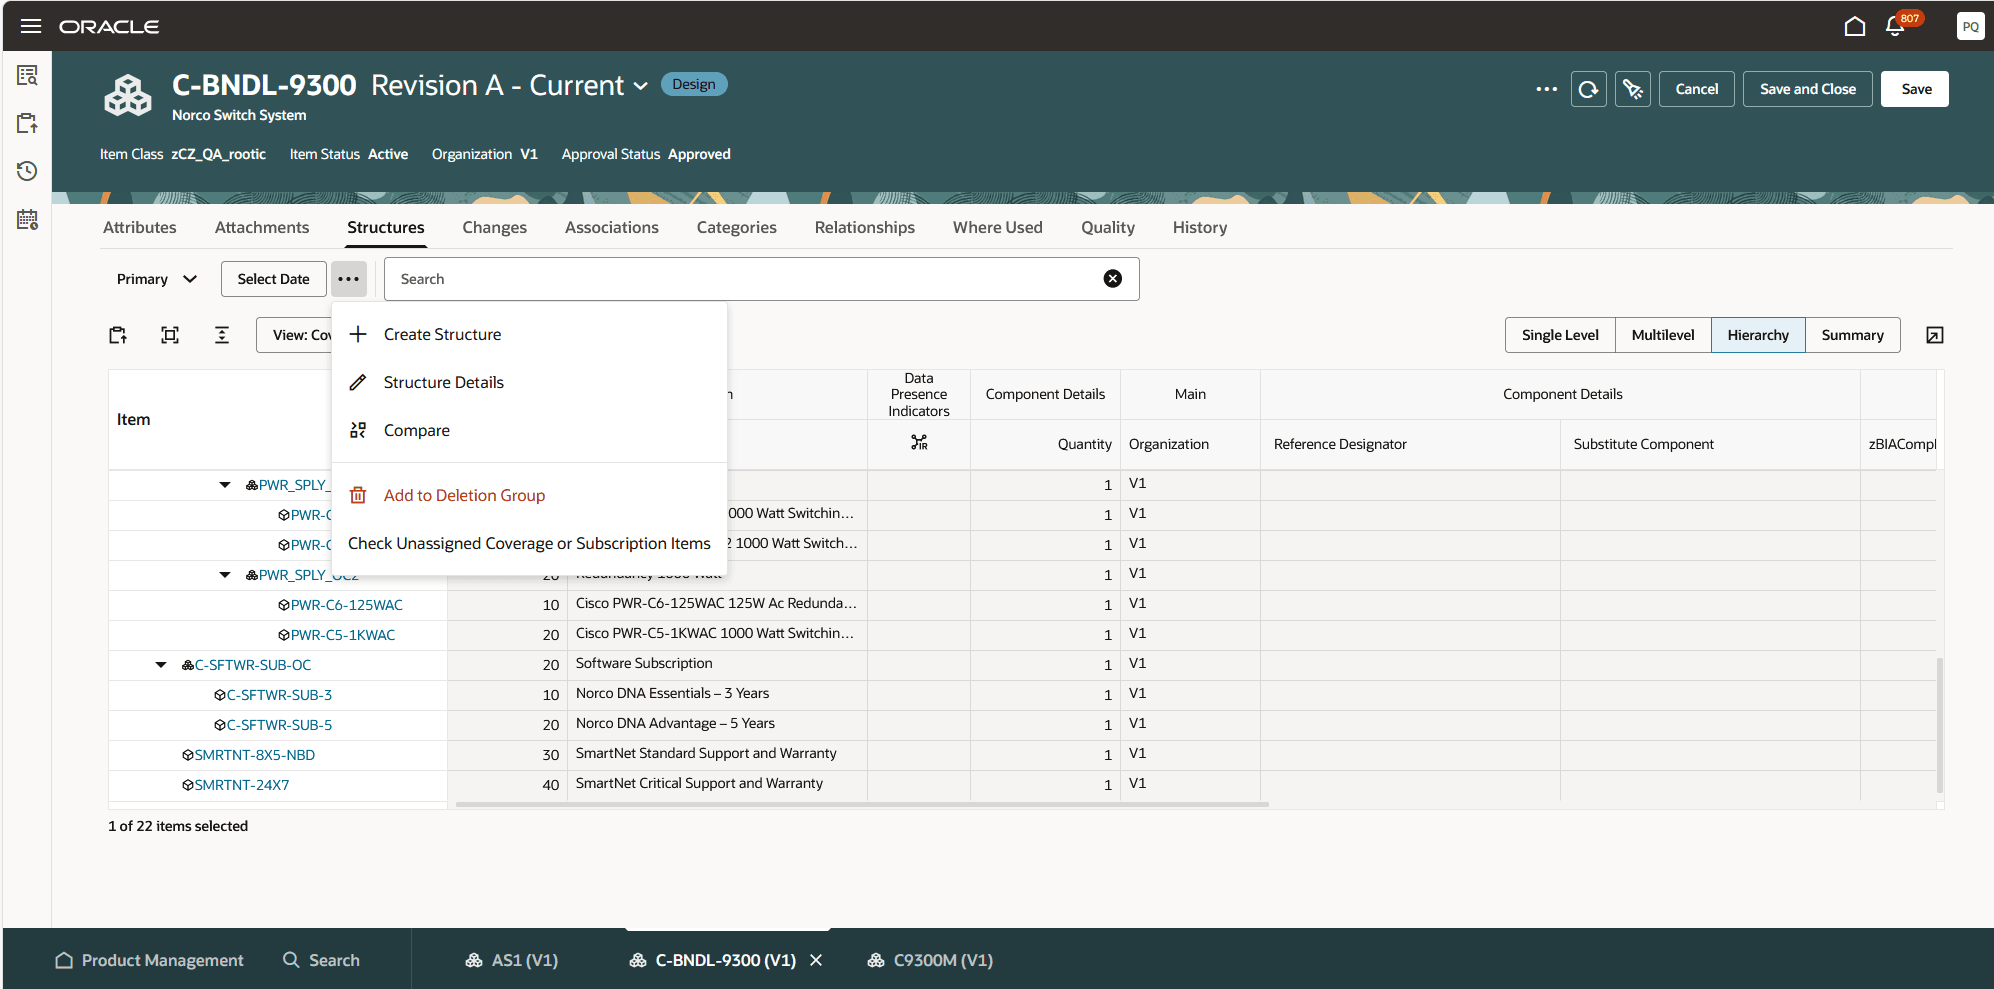Open the calendar icon in left sidebar

[x=27, y=219]
